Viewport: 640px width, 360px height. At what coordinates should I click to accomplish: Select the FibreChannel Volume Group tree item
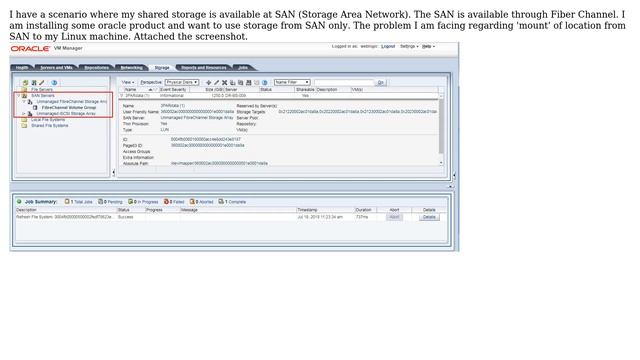pyautogui.click(x=69, y=107)
